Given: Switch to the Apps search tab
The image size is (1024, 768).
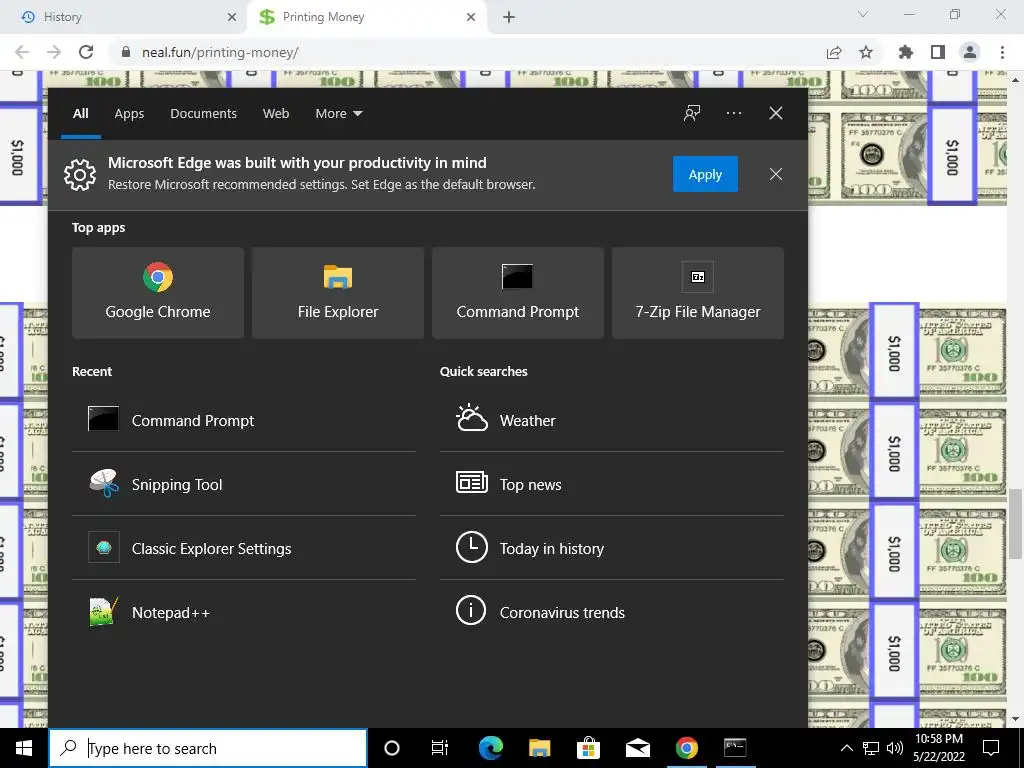Looking at the screenshot, I should coord(129,114).
